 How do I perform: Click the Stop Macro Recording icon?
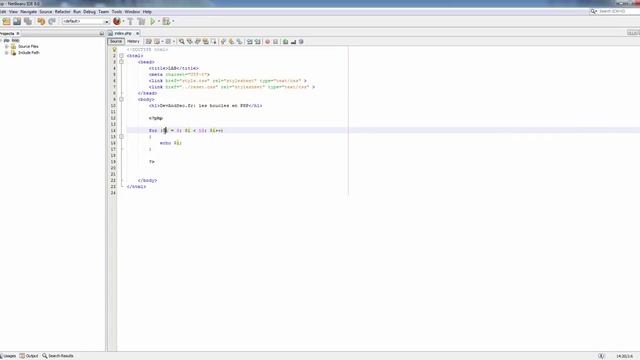coord(276,42)
